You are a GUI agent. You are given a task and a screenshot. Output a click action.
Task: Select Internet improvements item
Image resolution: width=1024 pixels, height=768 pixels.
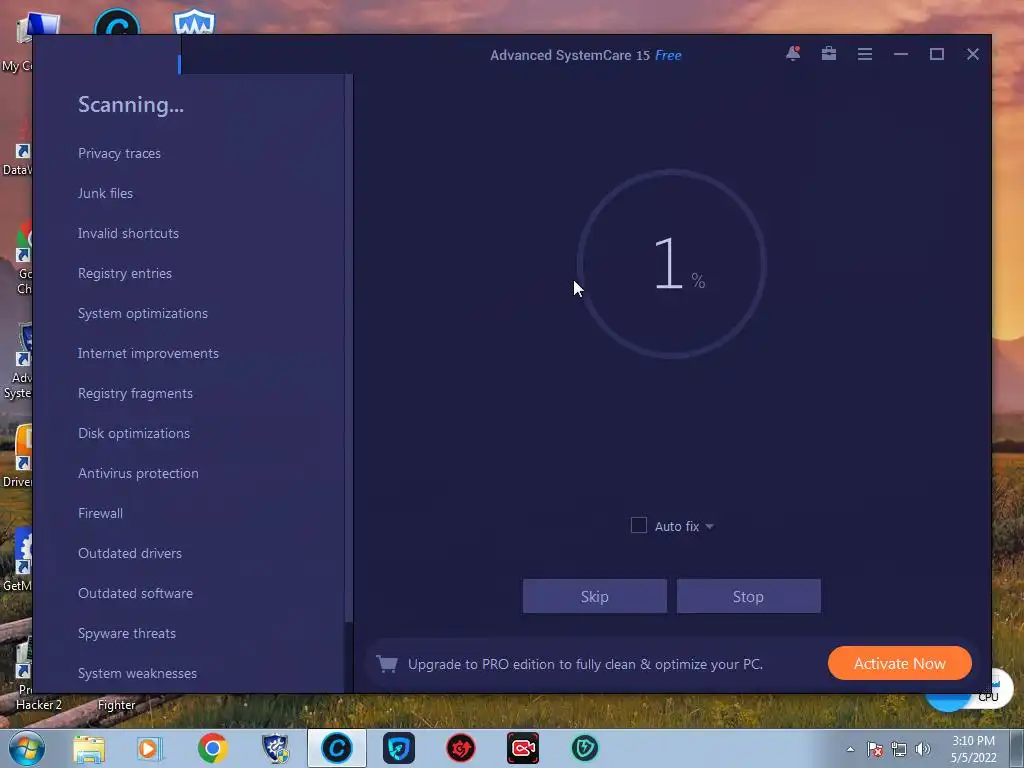tap(148, 353)
